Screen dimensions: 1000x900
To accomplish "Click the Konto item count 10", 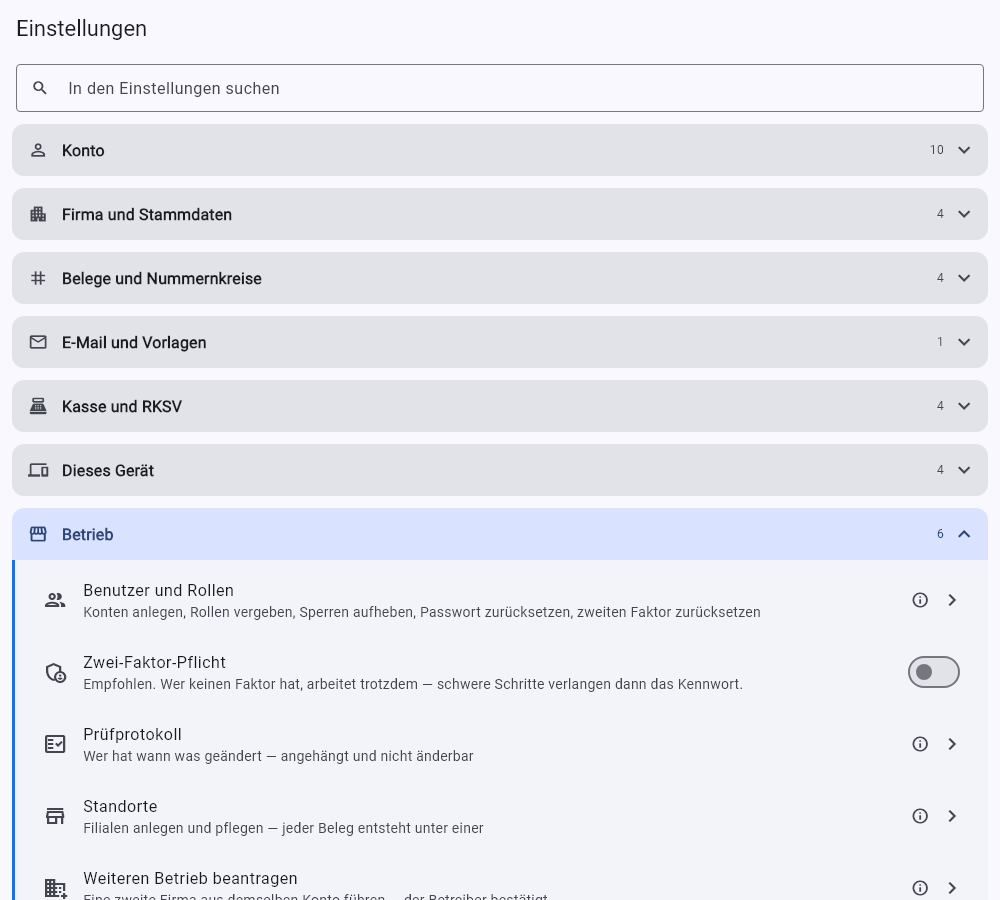I will click(936, 150).
